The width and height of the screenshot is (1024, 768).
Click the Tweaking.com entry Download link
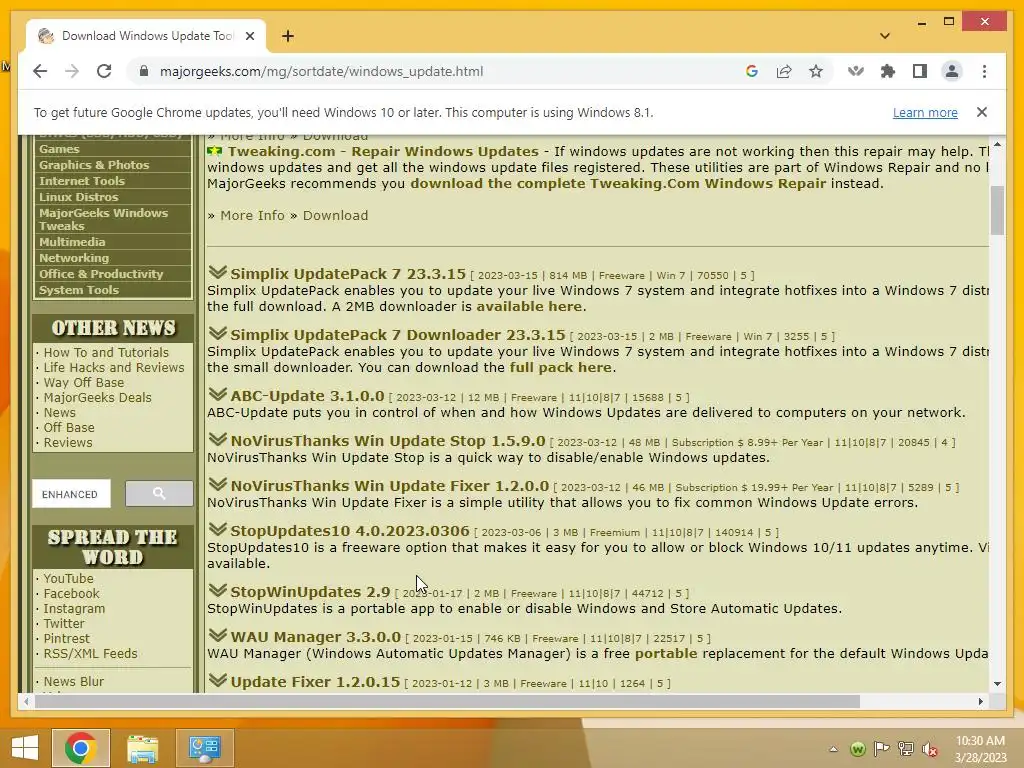(335, 216)
